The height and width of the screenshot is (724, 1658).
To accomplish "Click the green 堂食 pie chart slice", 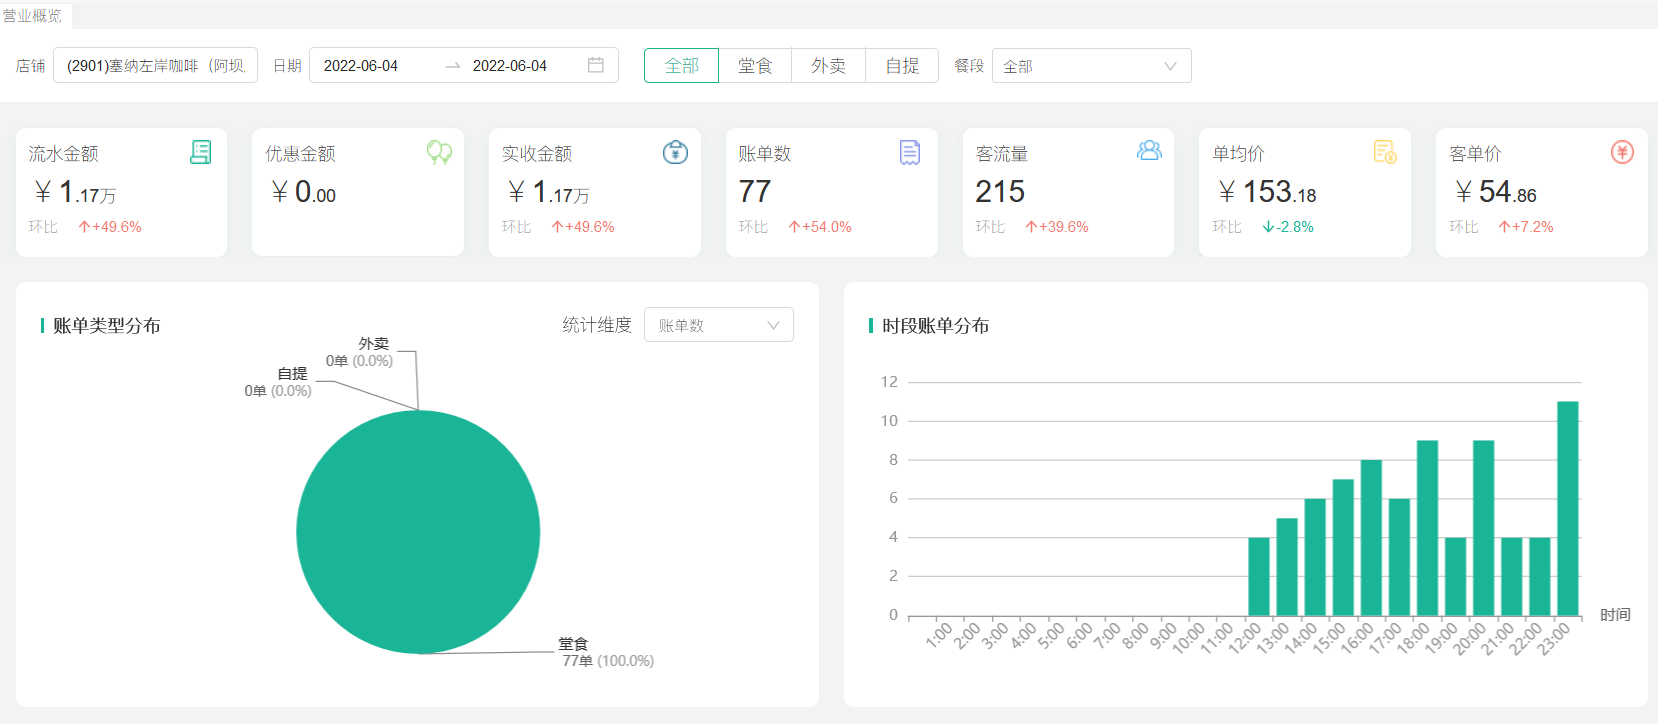I will tap(418, 532).
